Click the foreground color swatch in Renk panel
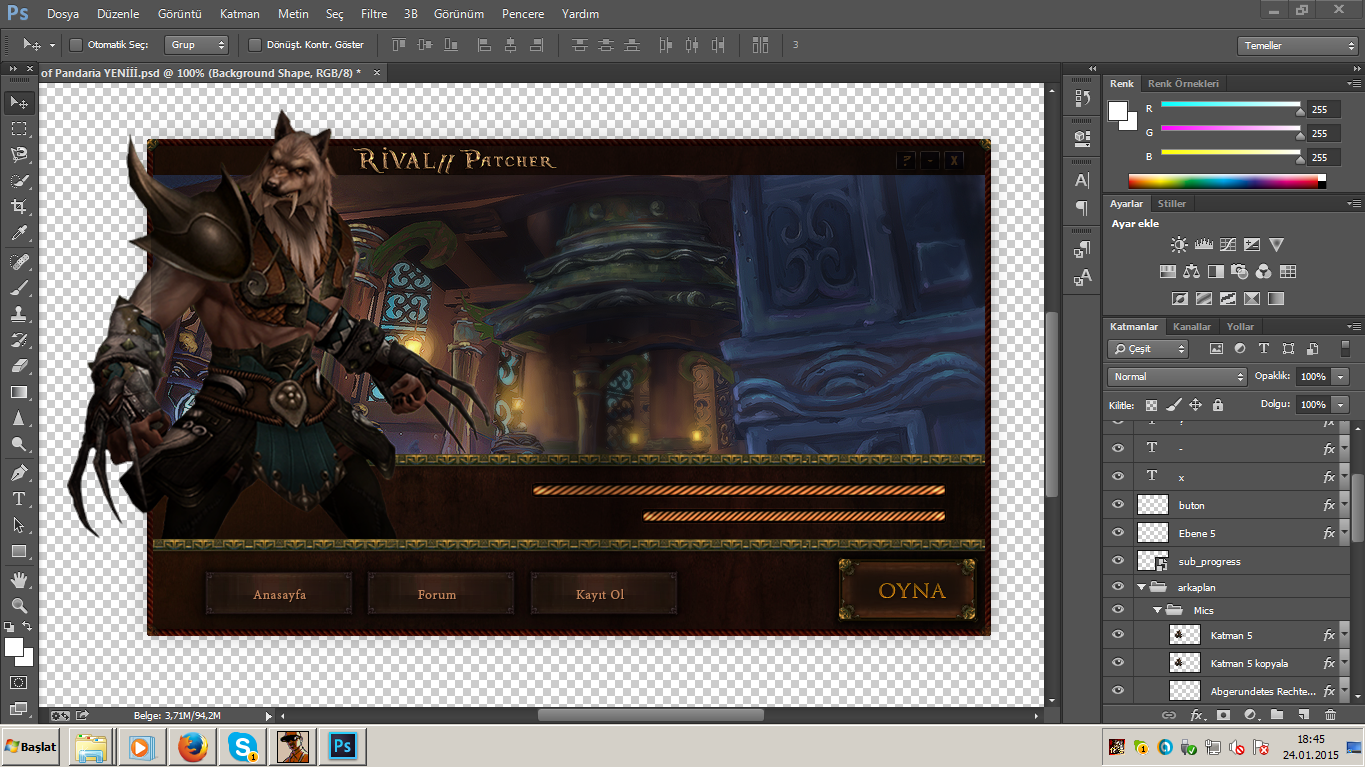This screenshot has height=767, width=1365. [x=1118, y=110]
